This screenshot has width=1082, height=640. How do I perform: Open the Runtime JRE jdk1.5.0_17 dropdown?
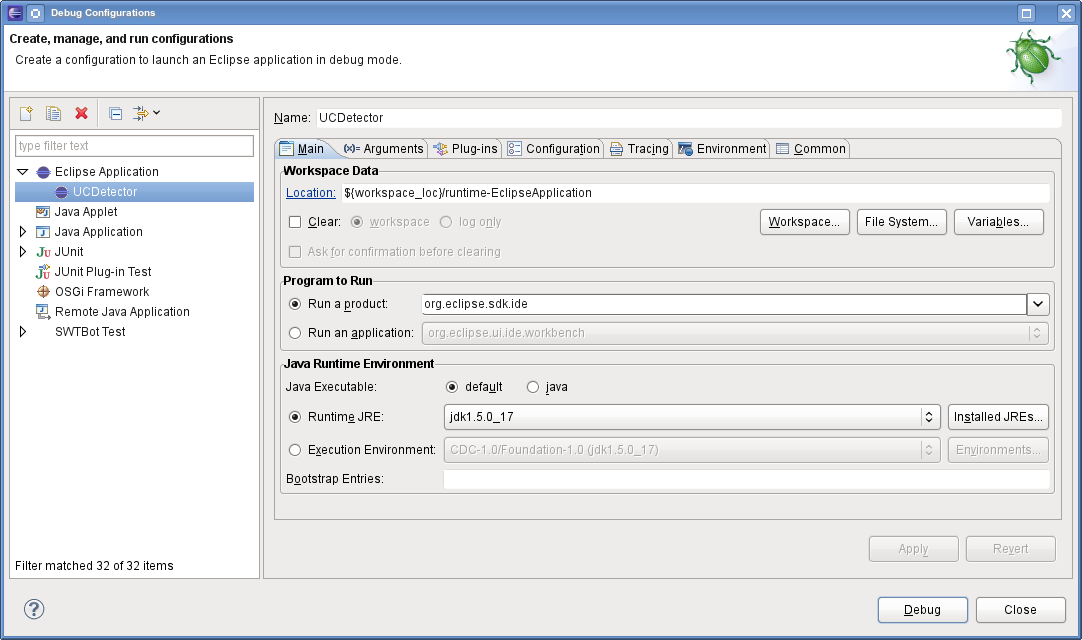pos(692,417)
